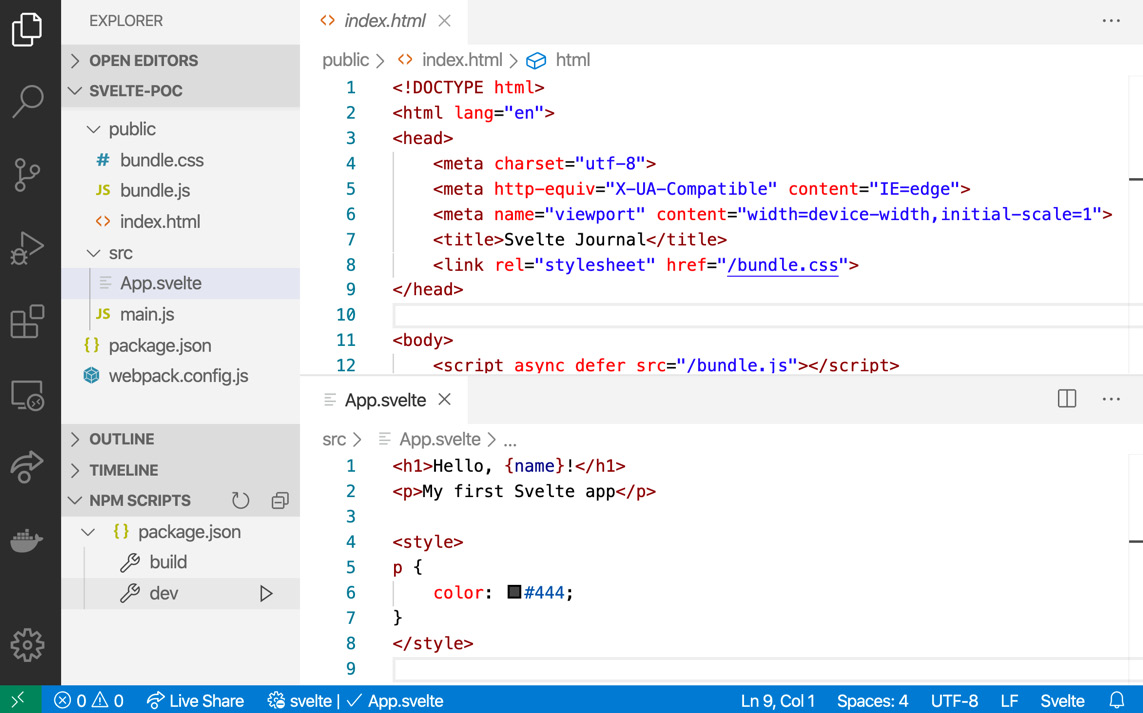Change indentation via Spaces: 4

click(x=873, y=701)
